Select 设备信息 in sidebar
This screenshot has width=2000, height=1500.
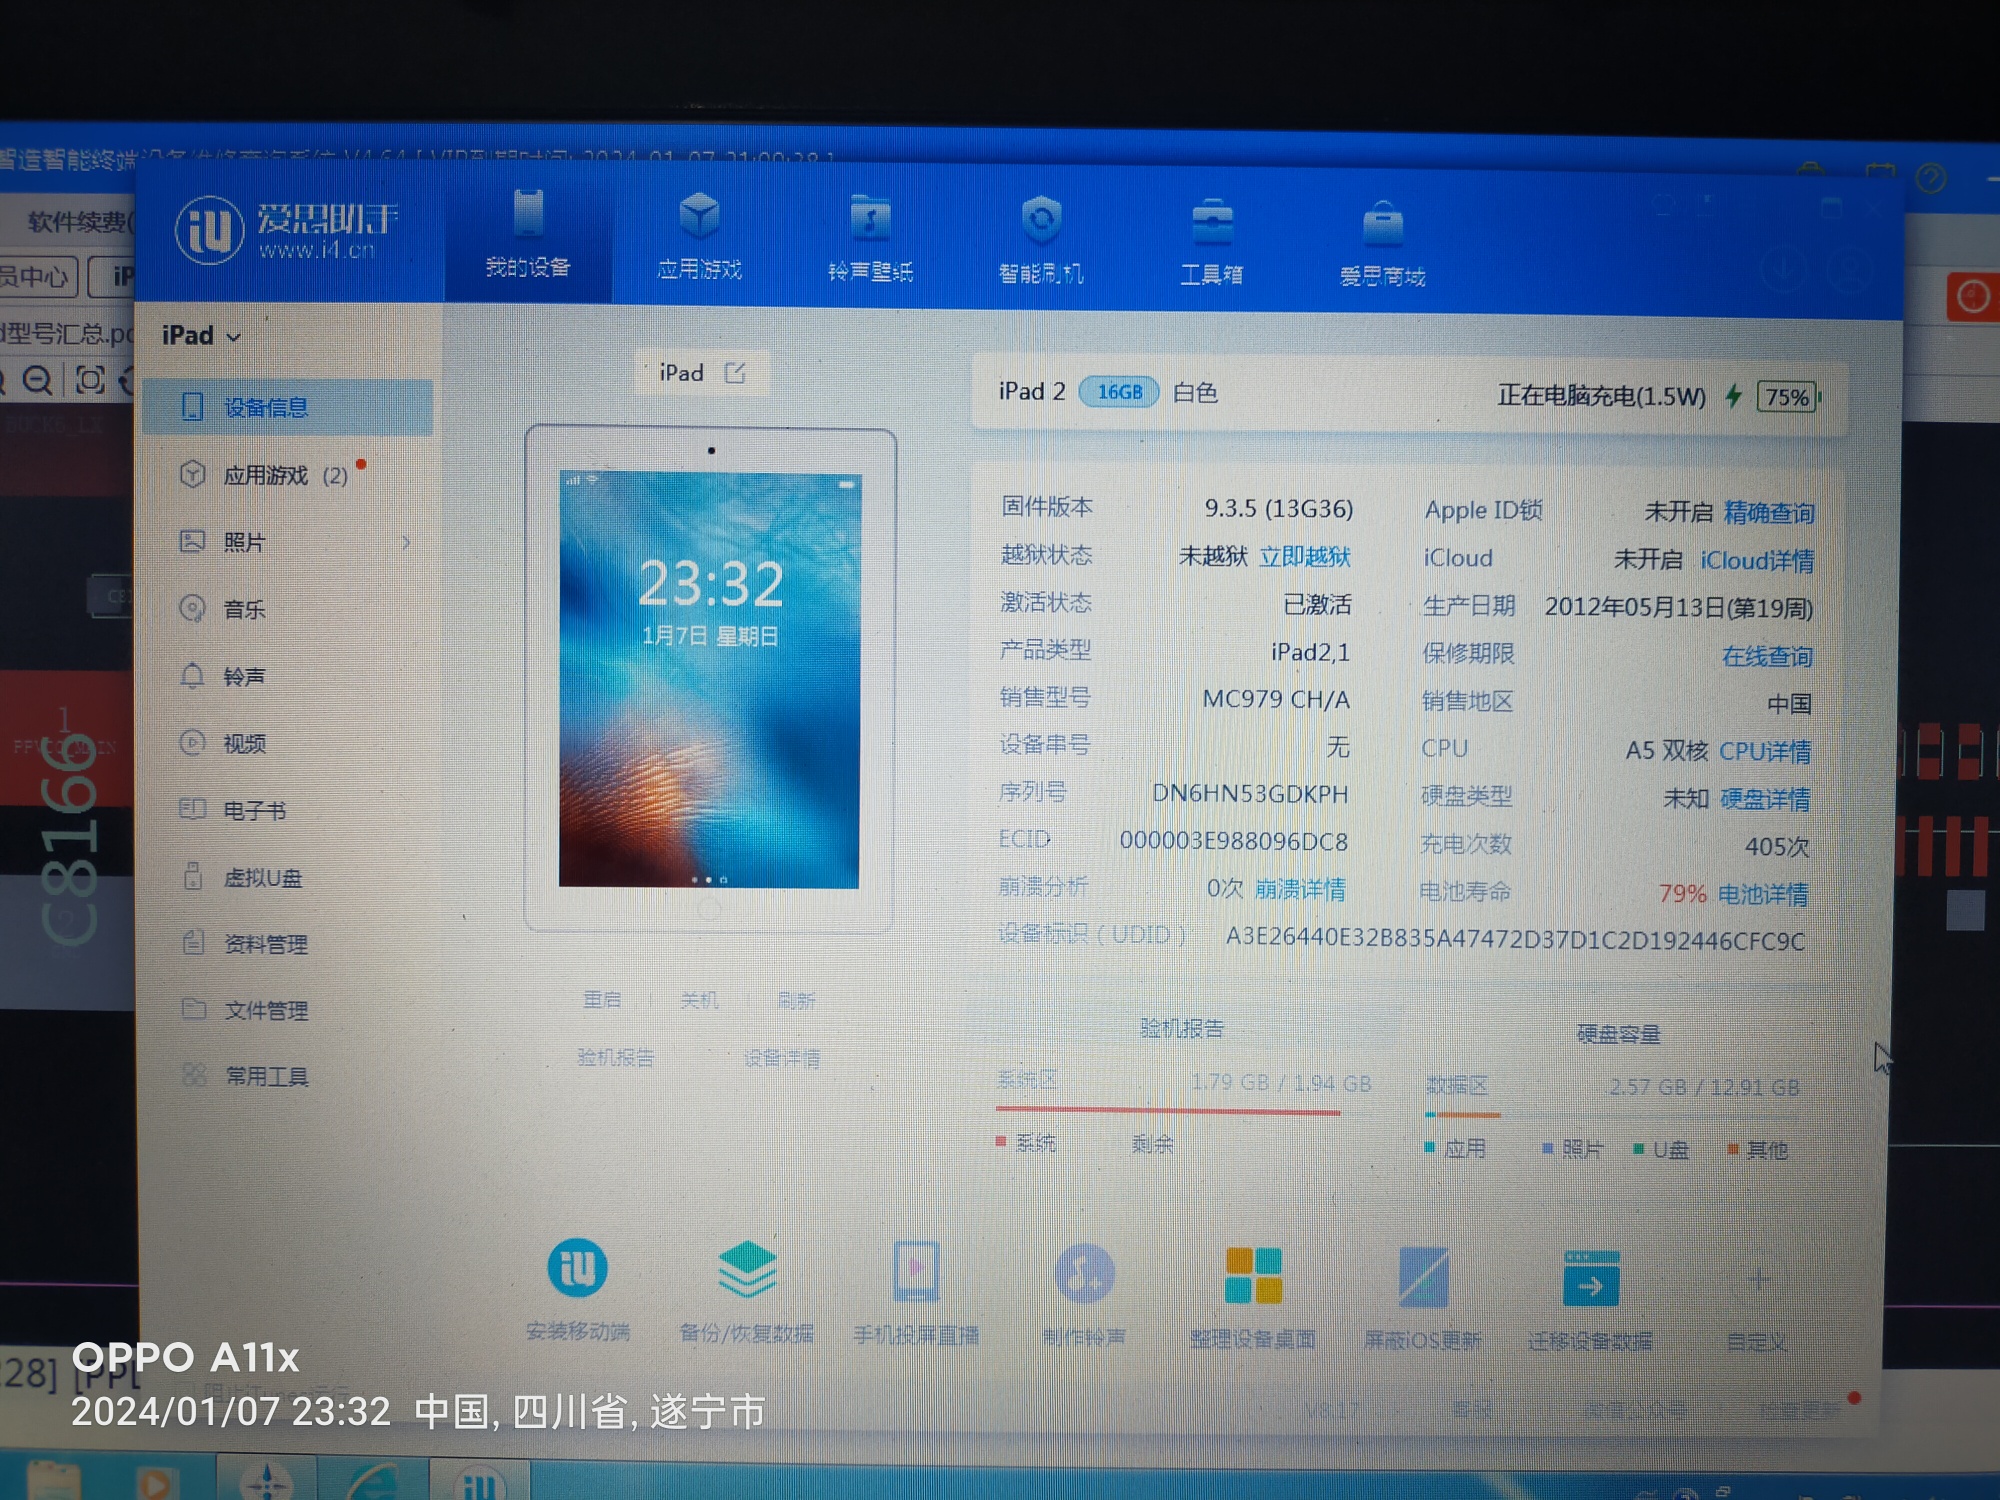click(287, 407)
